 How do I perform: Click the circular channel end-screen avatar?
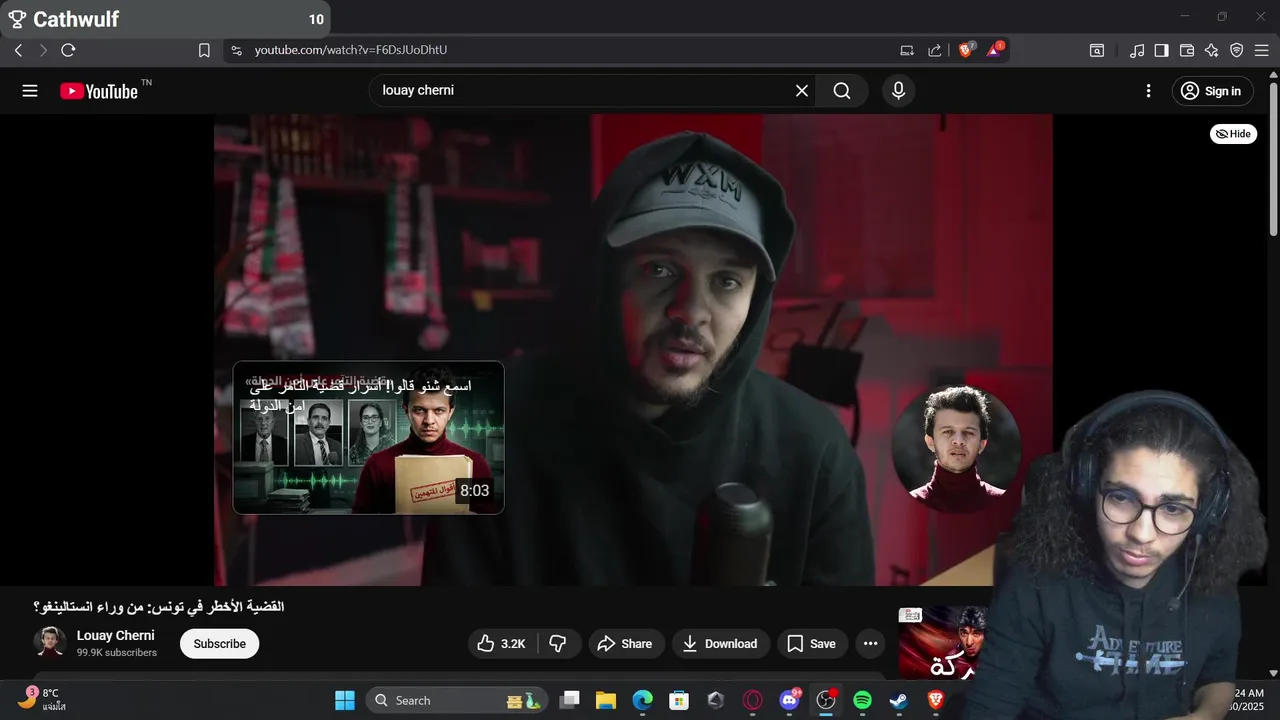956,448
